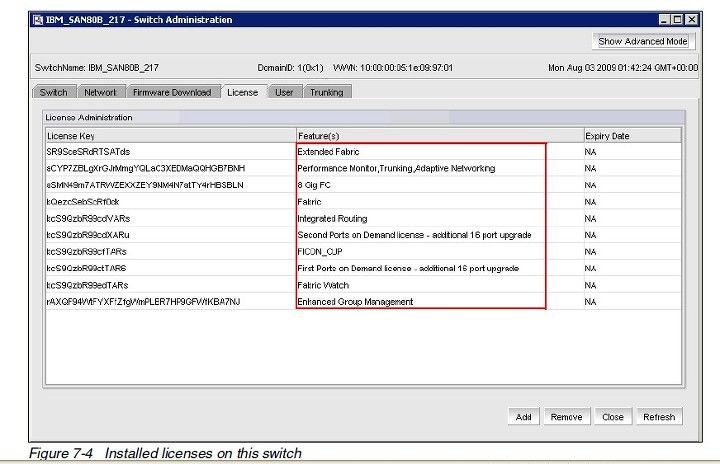Viewport: 720px width, 464px height.
Task: Click the date and time stamp
Action: pyautogui.click(x=623, y=68)
